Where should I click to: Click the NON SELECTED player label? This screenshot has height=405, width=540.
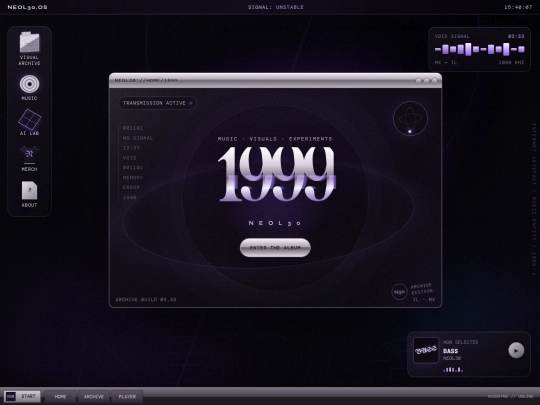[x=460, y=342]
